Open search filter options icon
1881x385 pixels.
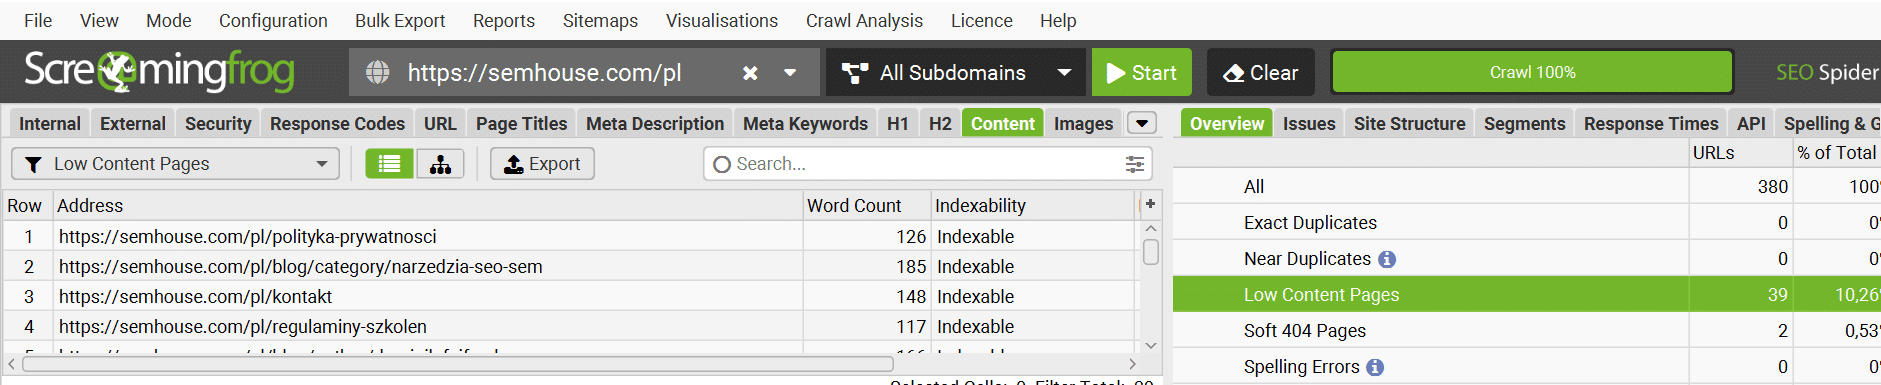click(x=1134, y=164)
